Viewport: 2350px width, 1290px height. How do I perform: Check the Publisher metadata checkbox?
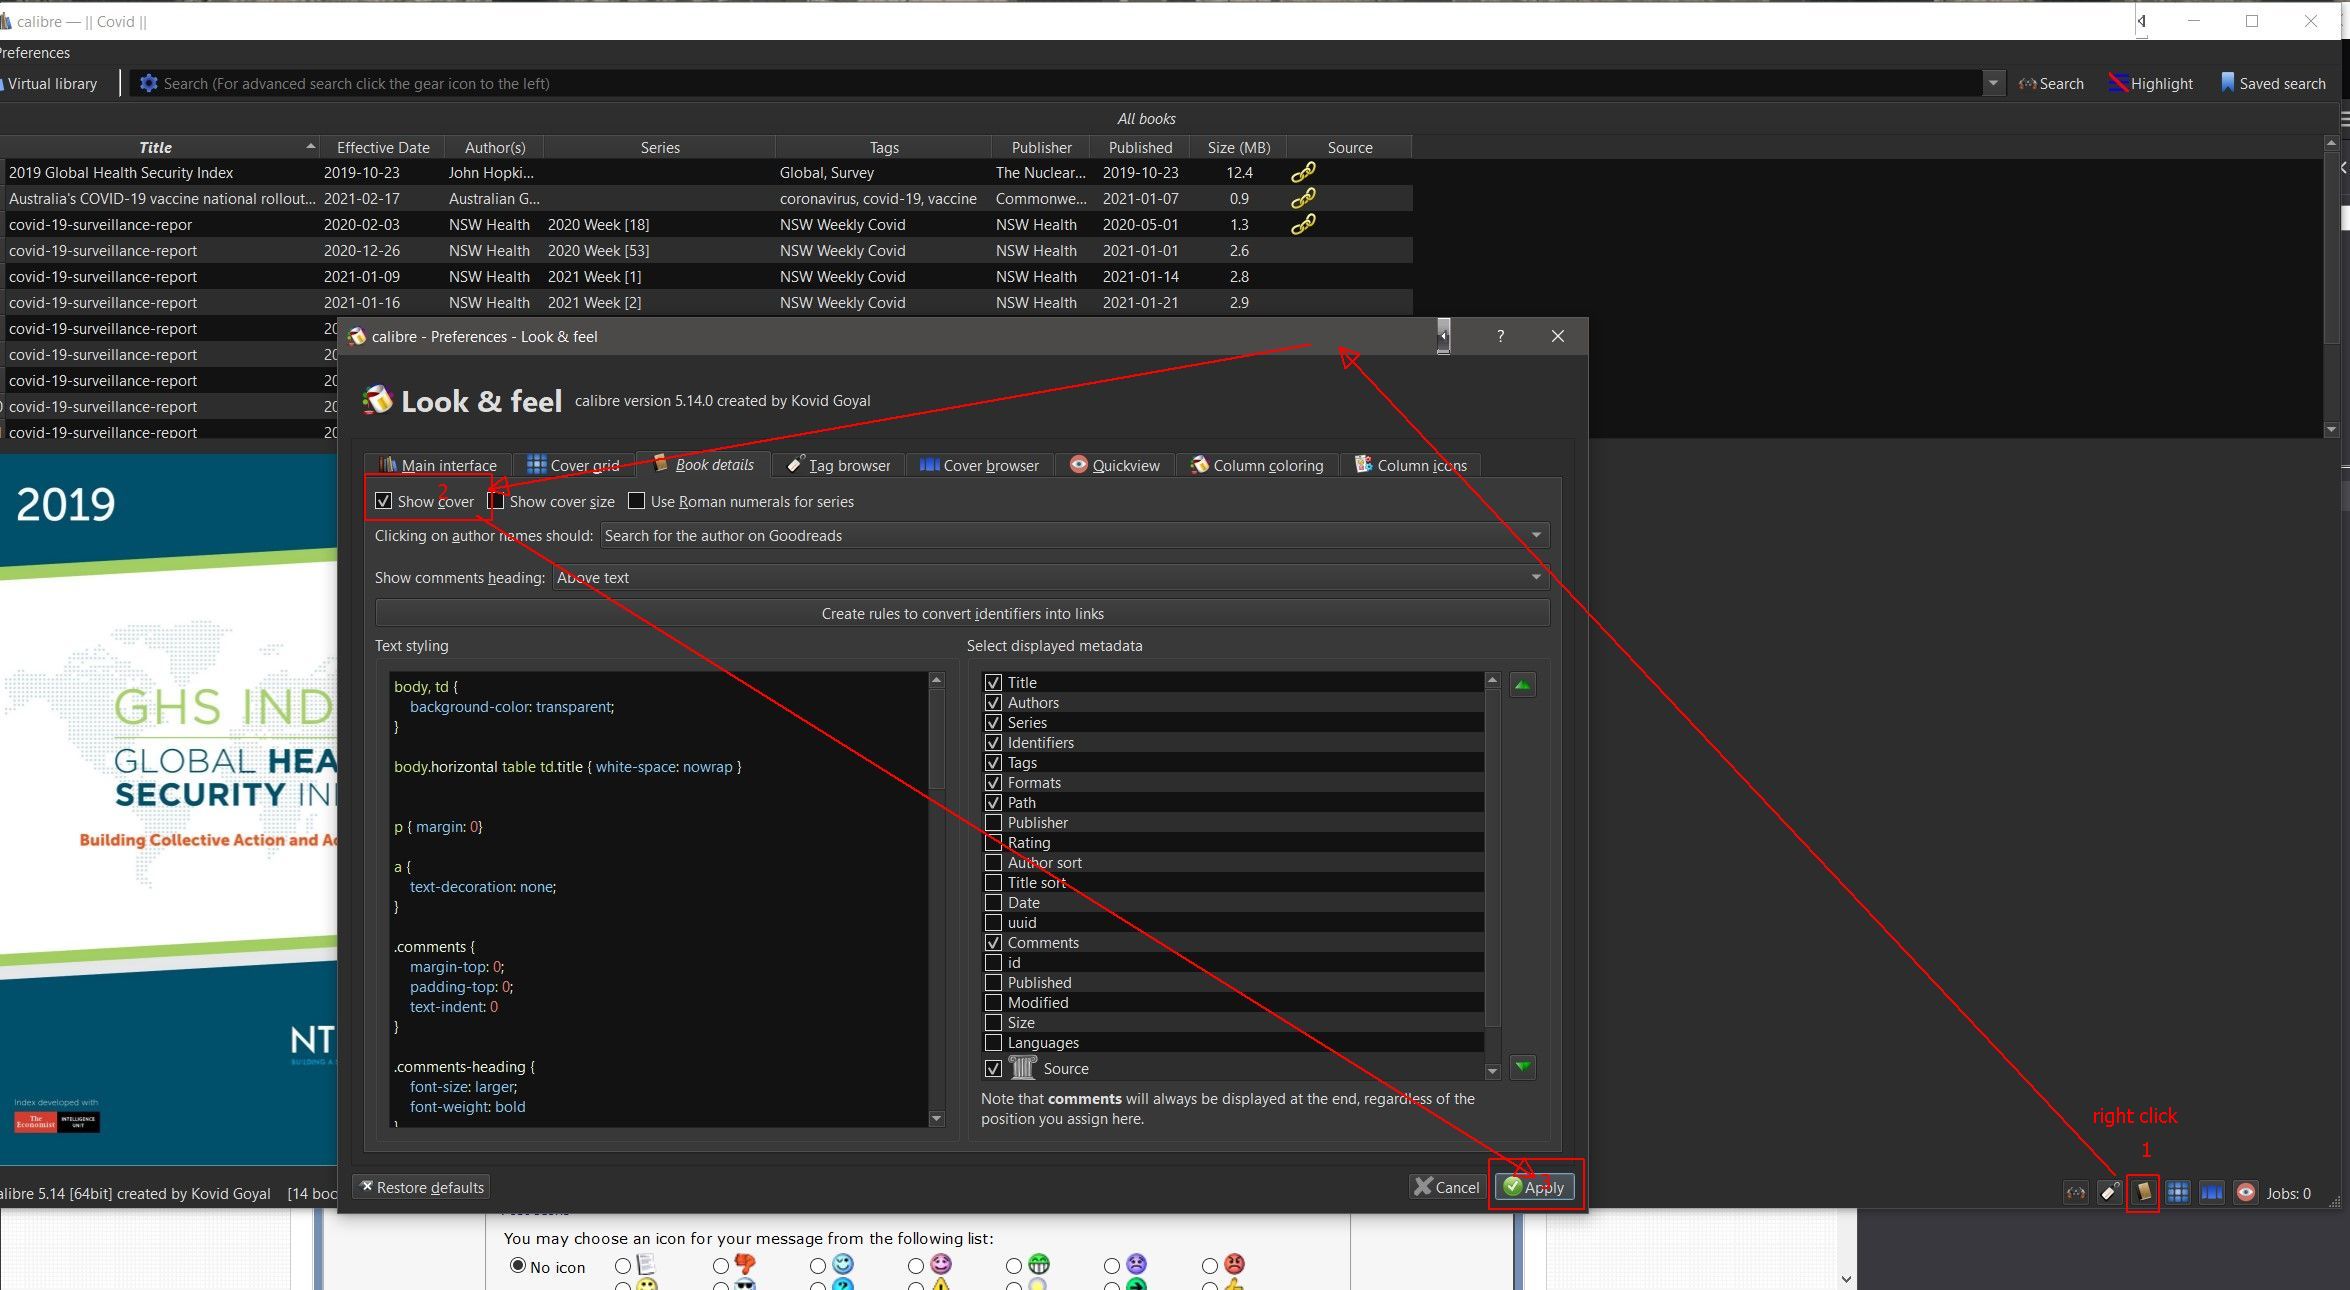(x=993, y=823)
